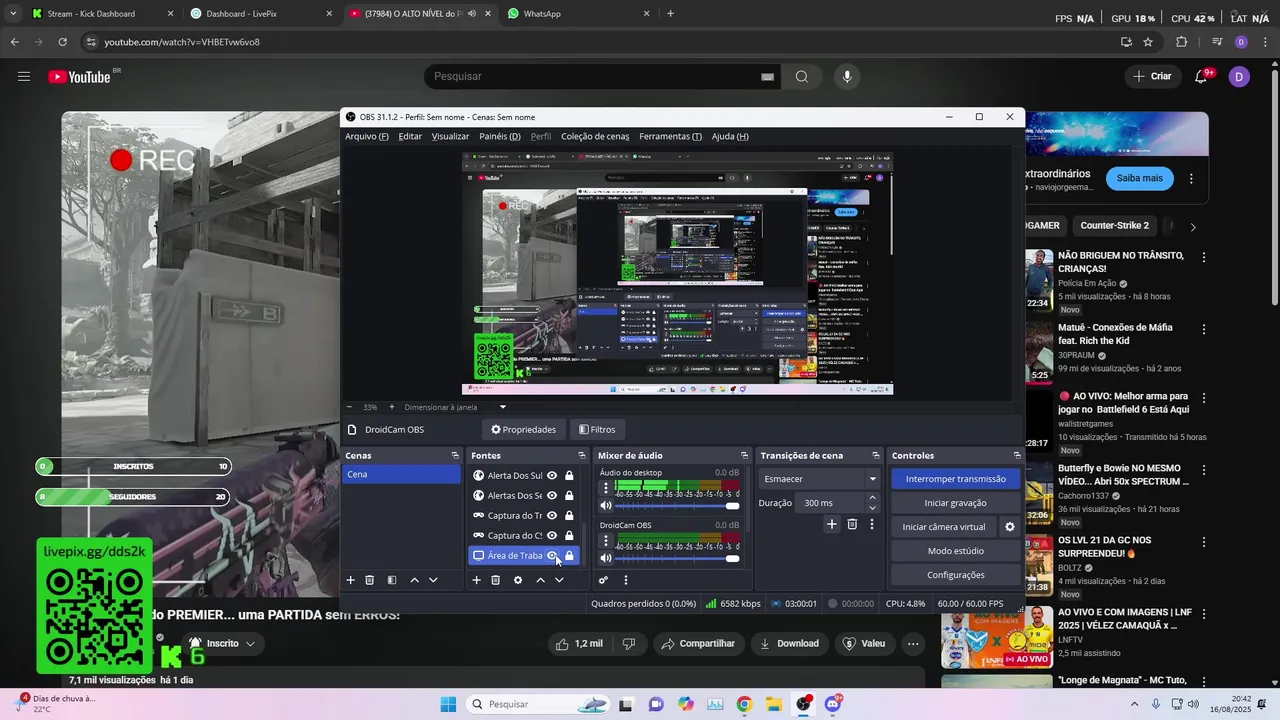Undock the Mixer de áudio panel
1280x720 pixels.
[744, 456]
